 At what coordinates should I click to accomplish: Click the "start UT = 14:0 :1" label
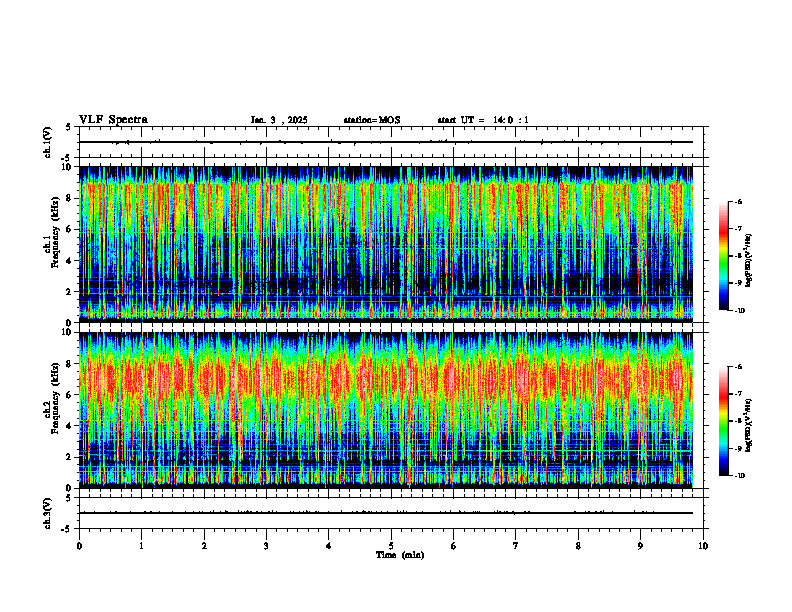(x=483, y=120)
